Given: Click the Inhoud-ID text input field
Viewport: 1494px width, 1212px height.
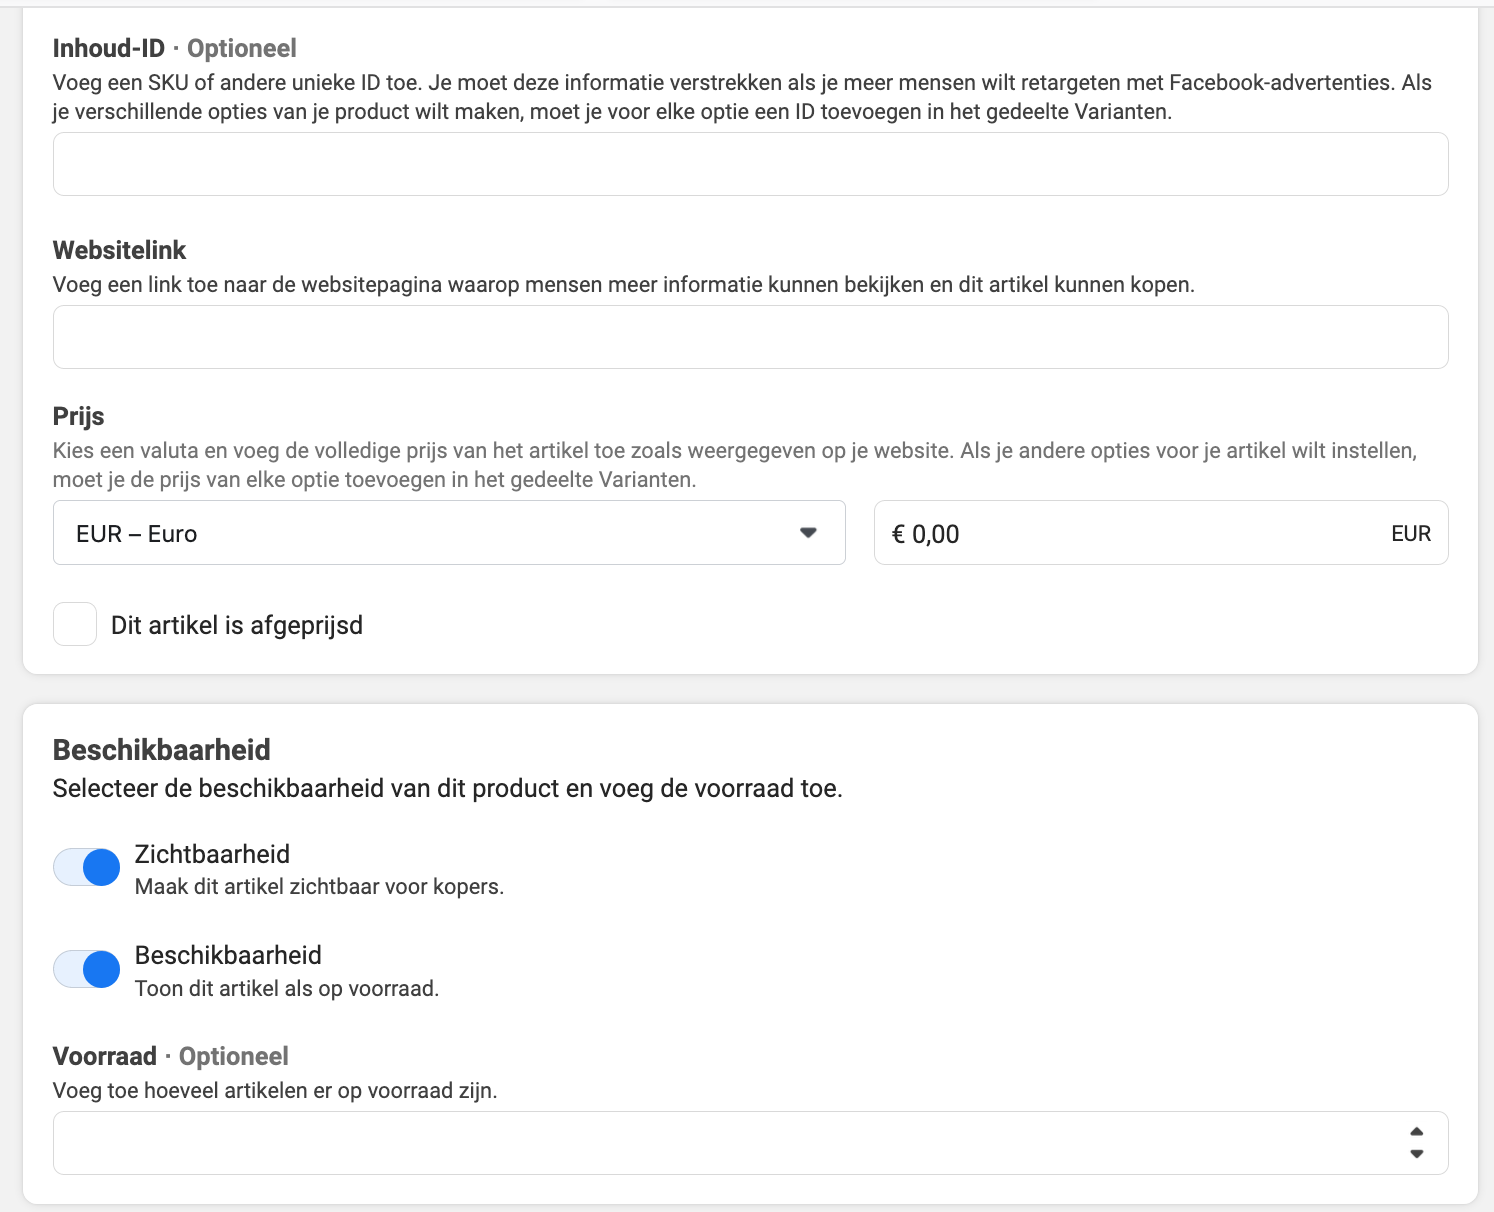Looking at the screenshot, I should (x=750, y=164).
